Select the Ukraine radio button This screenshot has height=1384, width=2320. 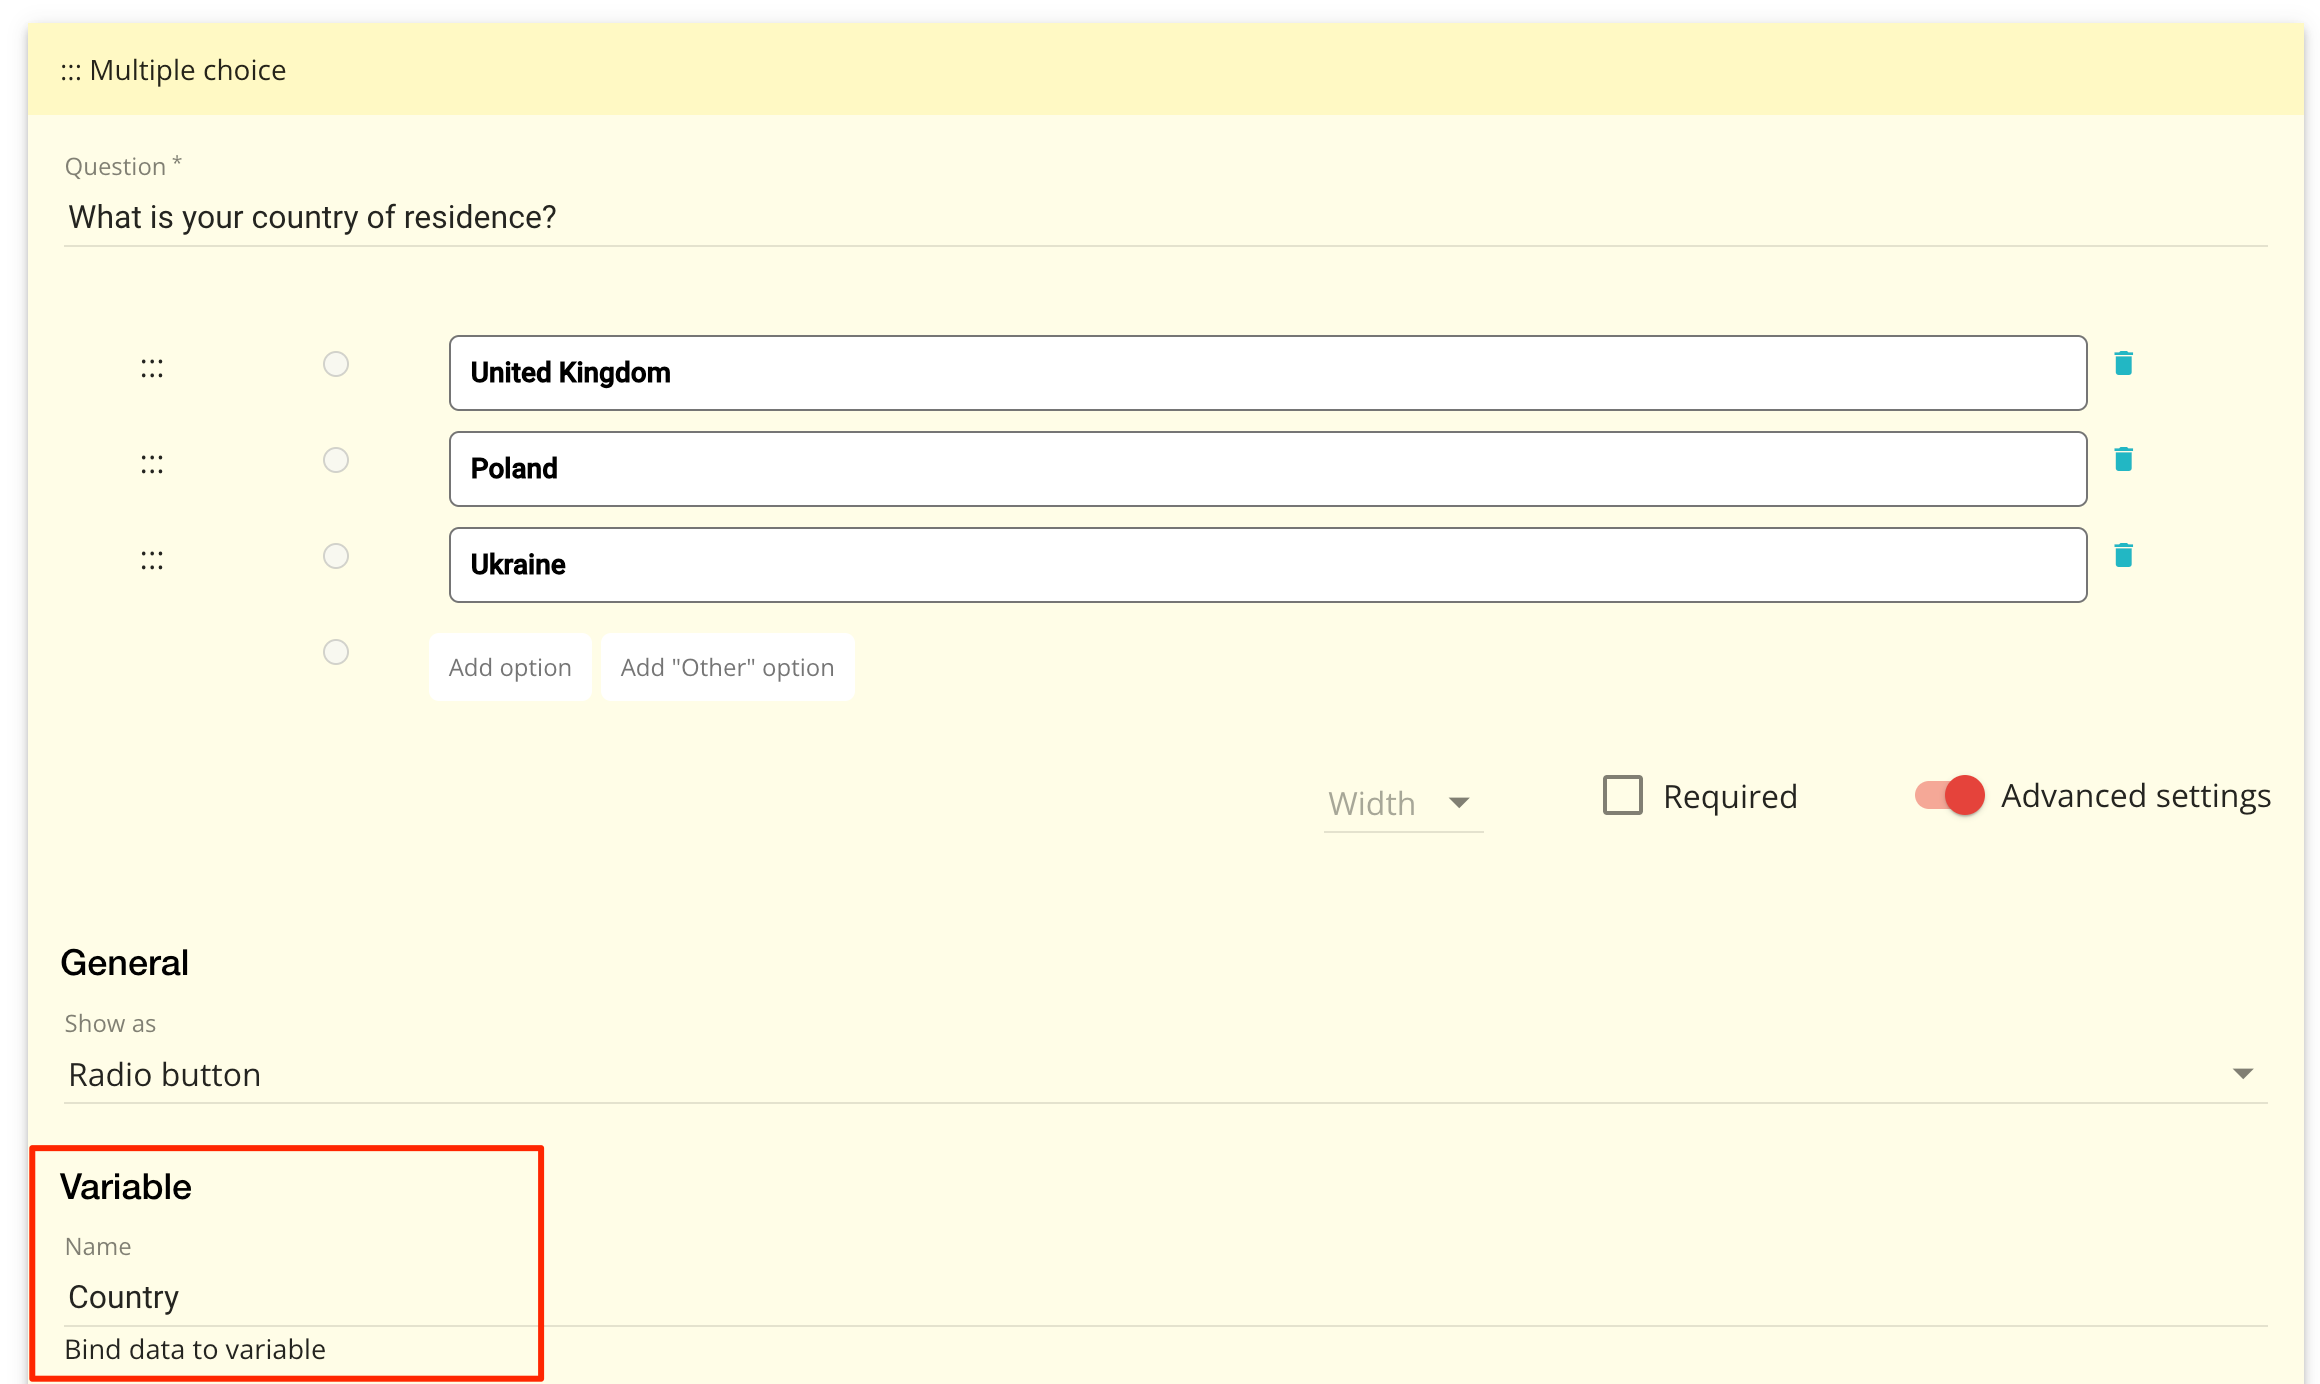[x=336, y=556]
